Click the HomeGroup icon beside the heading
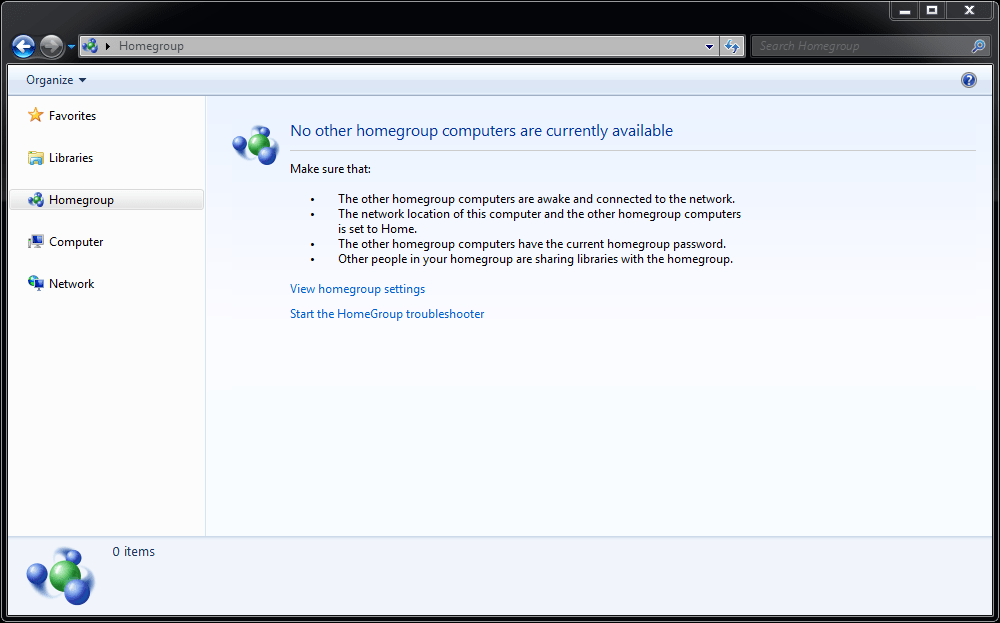The width and height of the screenshot is (1000, 623). (x=255, y=144)
